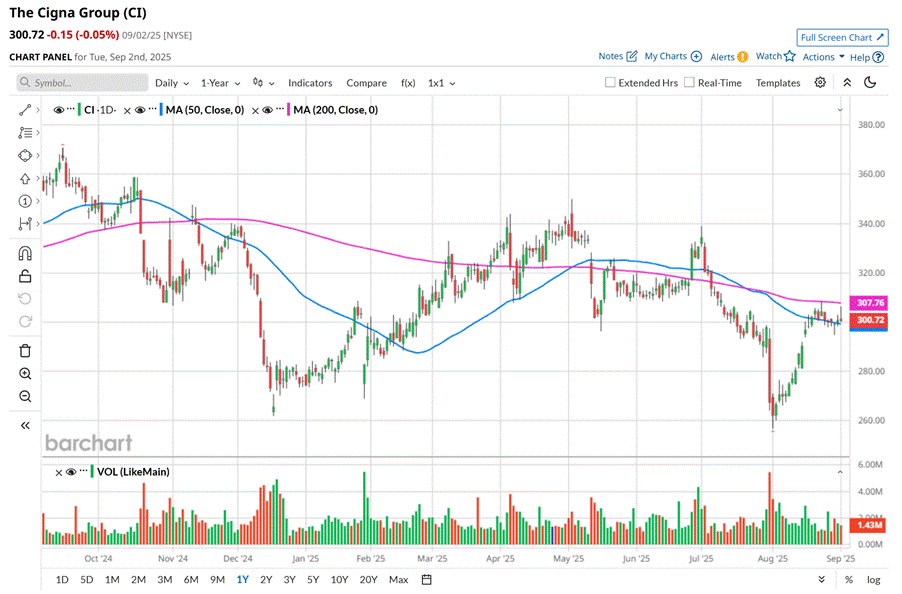This screenshot has width=902, height=594.
Task: Open the 1x1 grid layout dropdown
Action: coord(441,83)
